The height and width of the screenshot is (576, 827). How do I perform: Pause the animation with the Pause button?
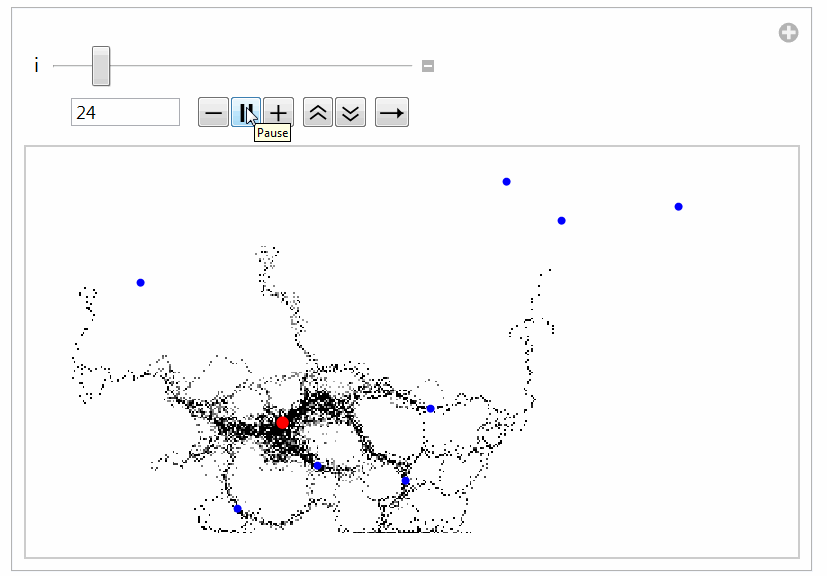click(x=245, y=113)
